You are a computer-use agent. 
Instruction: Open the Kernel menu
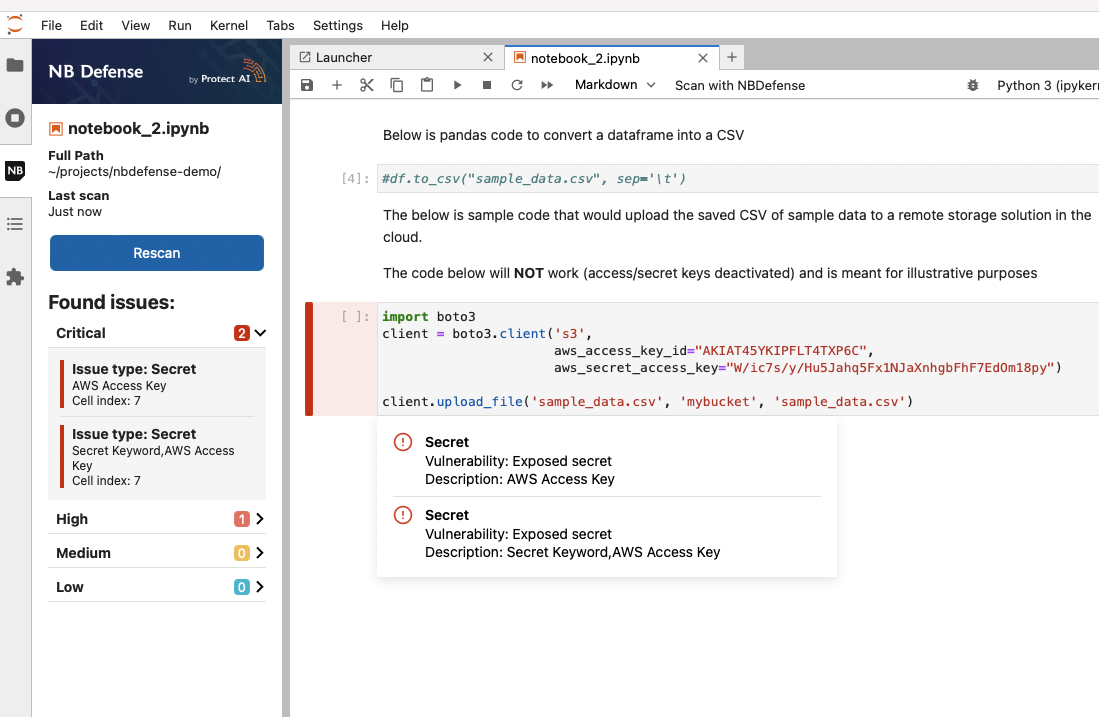pyautogui.click(x=228, y=25)
